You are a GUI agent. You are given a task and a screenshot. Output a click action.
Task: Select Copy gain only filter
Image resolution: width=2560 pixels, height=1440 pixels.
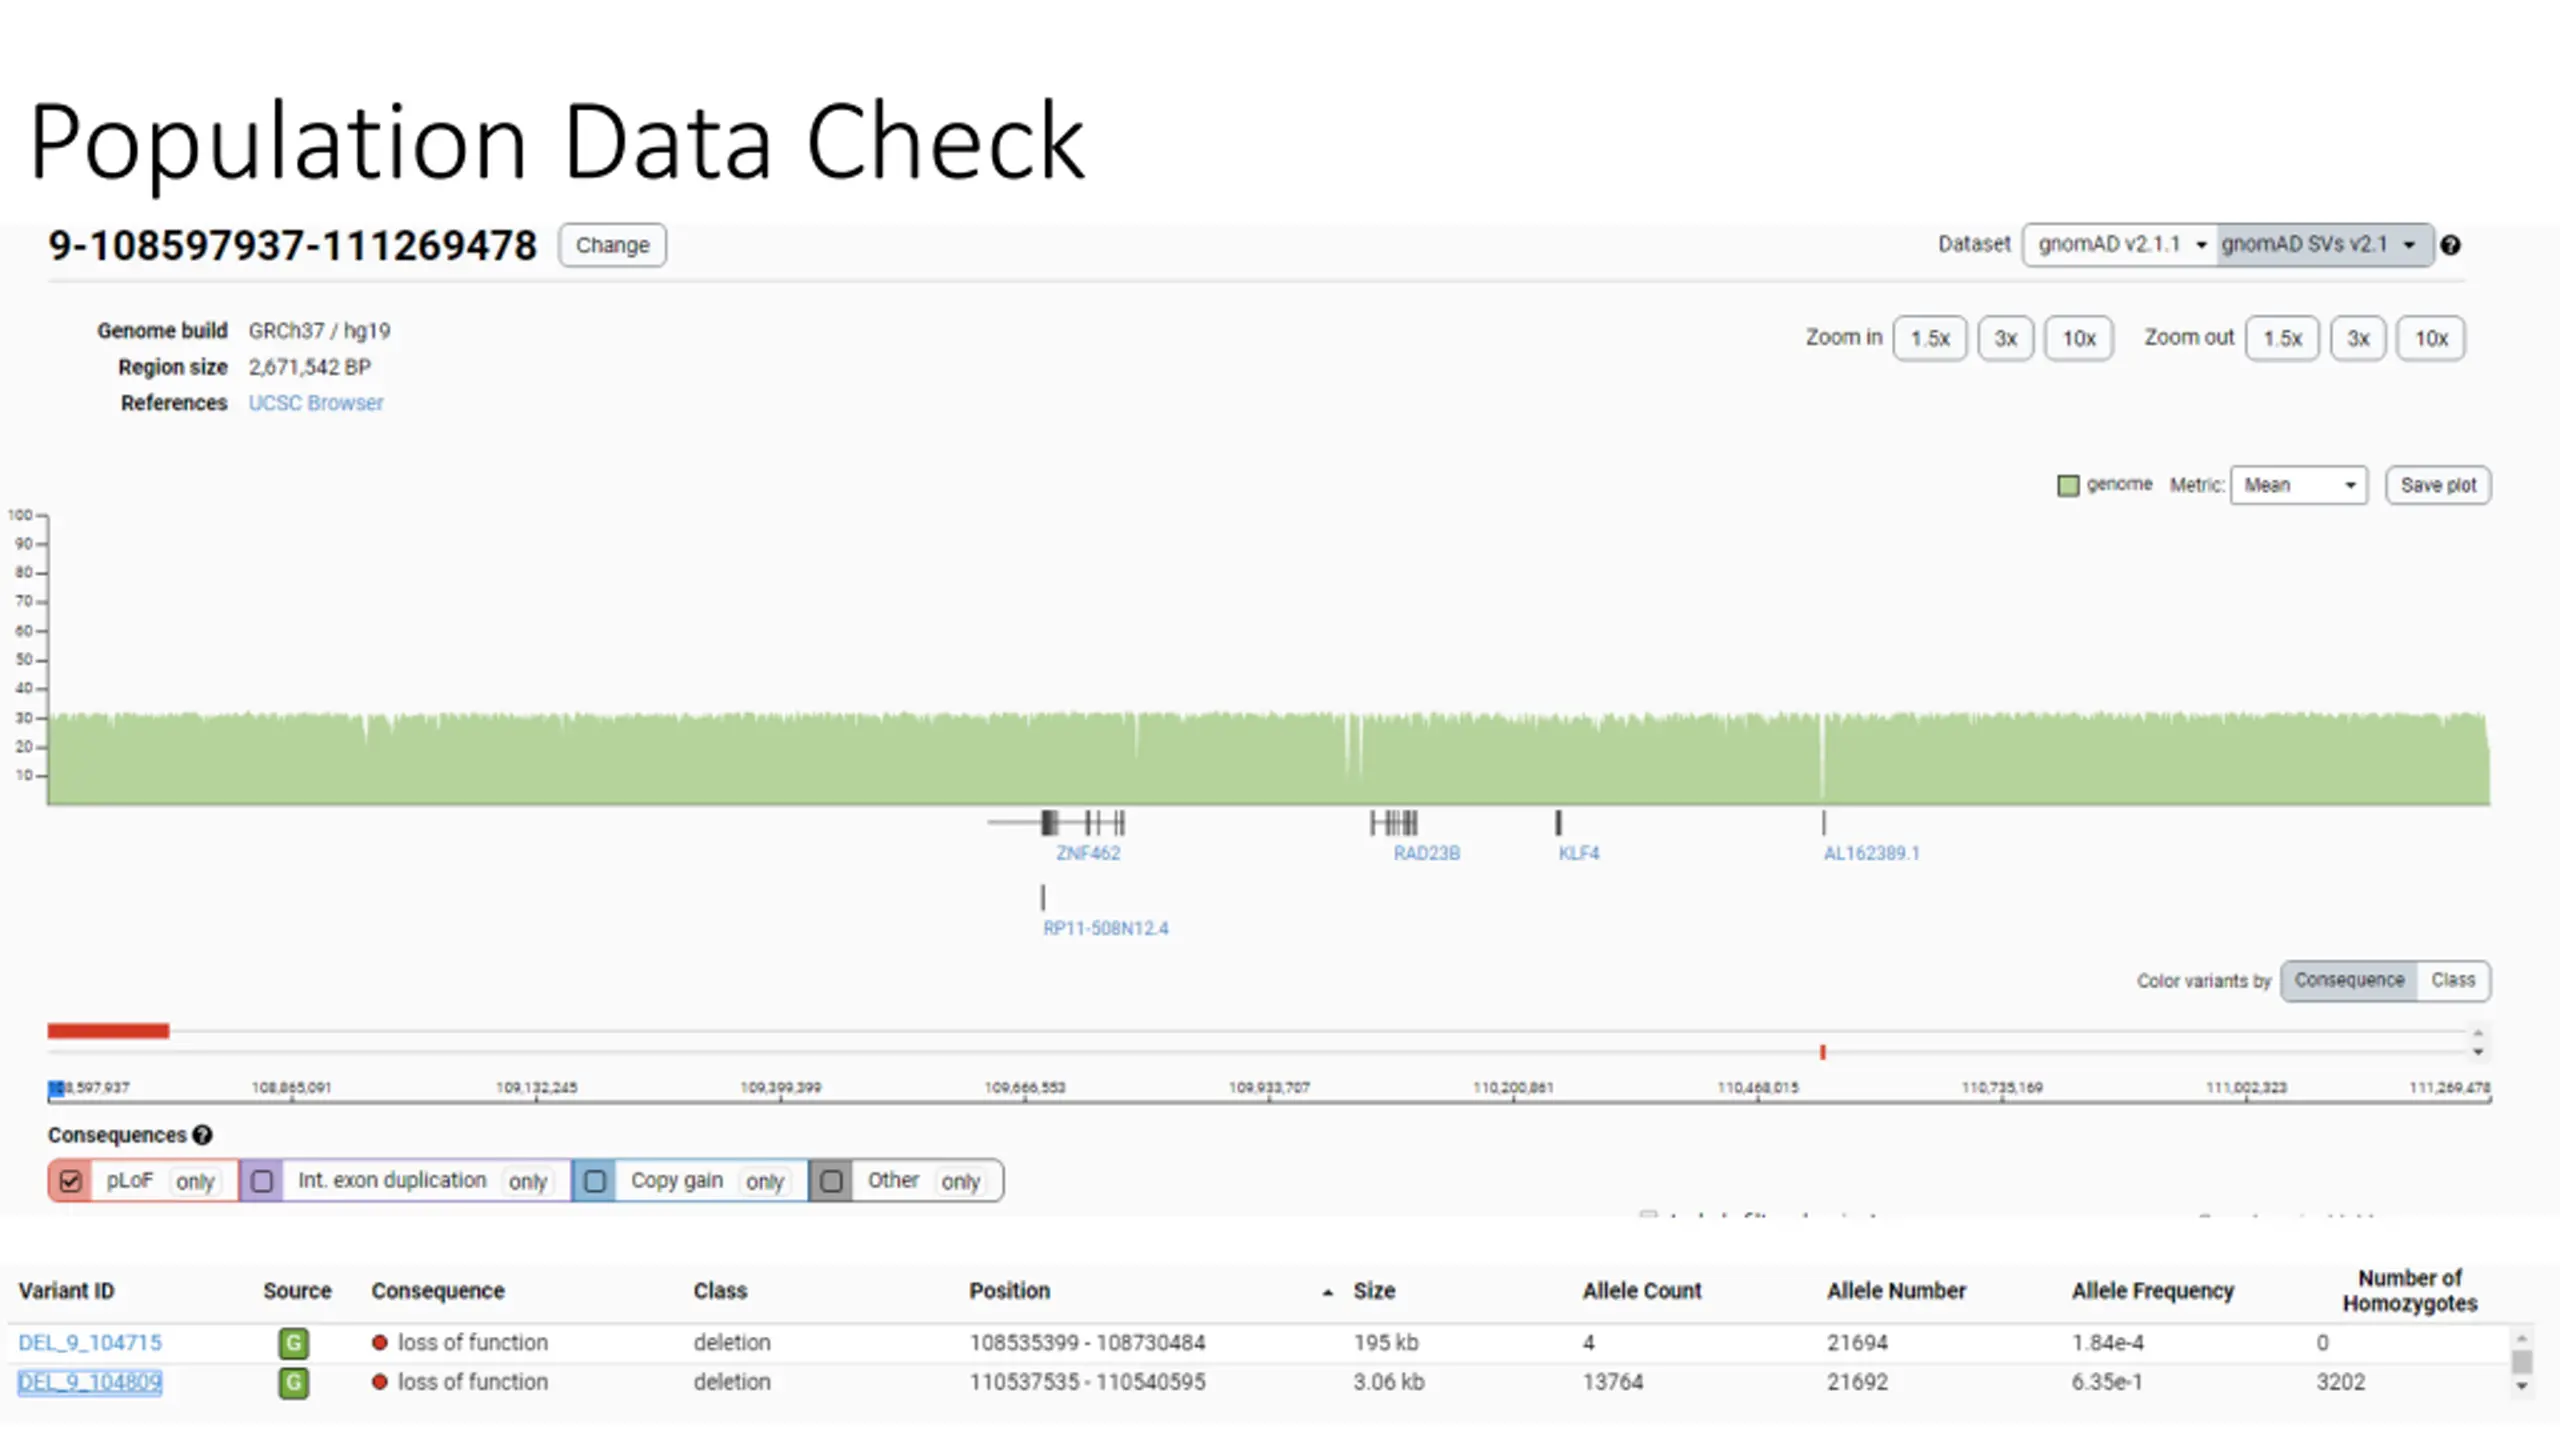click(764, 1182)
